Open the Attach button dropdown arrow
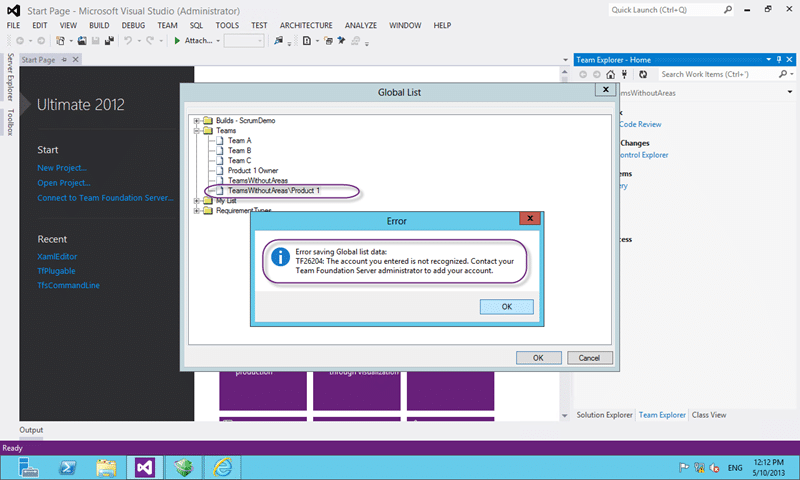The width and height of the screenshot is (800, 480). point(218,41)
